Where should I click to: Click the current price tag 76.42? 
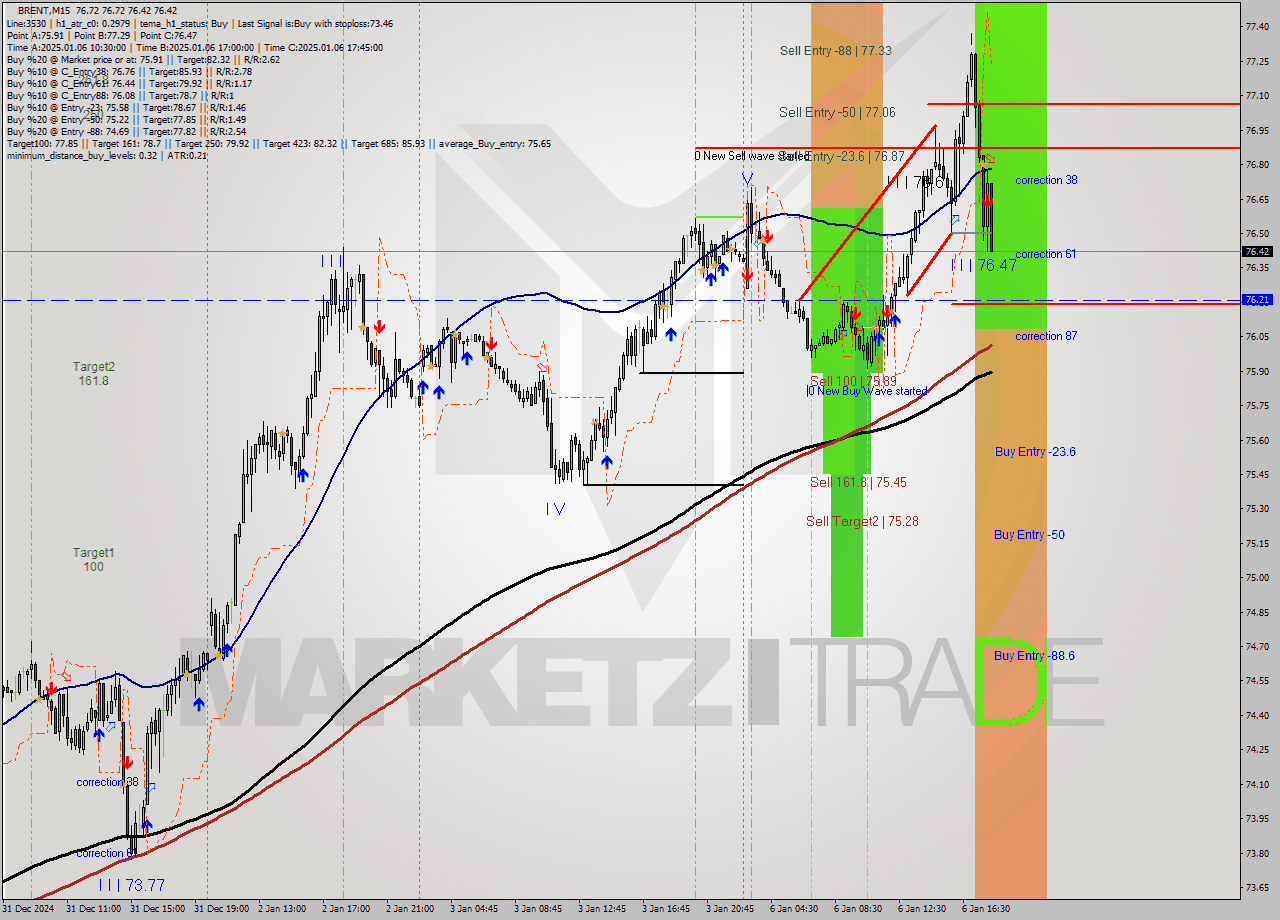(x=1257, y=252)
